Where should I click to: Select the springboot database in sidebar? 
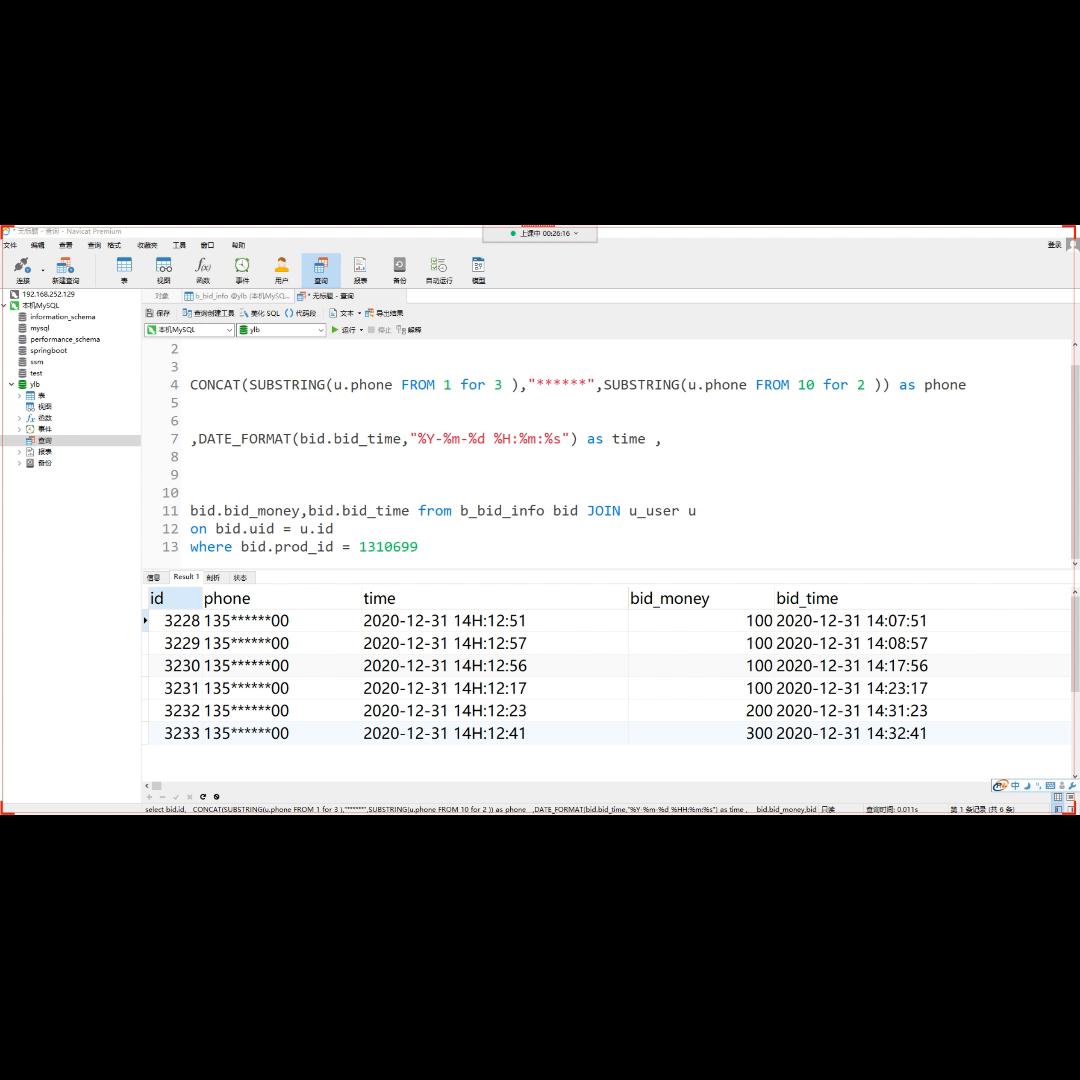(x=48, y=351)
